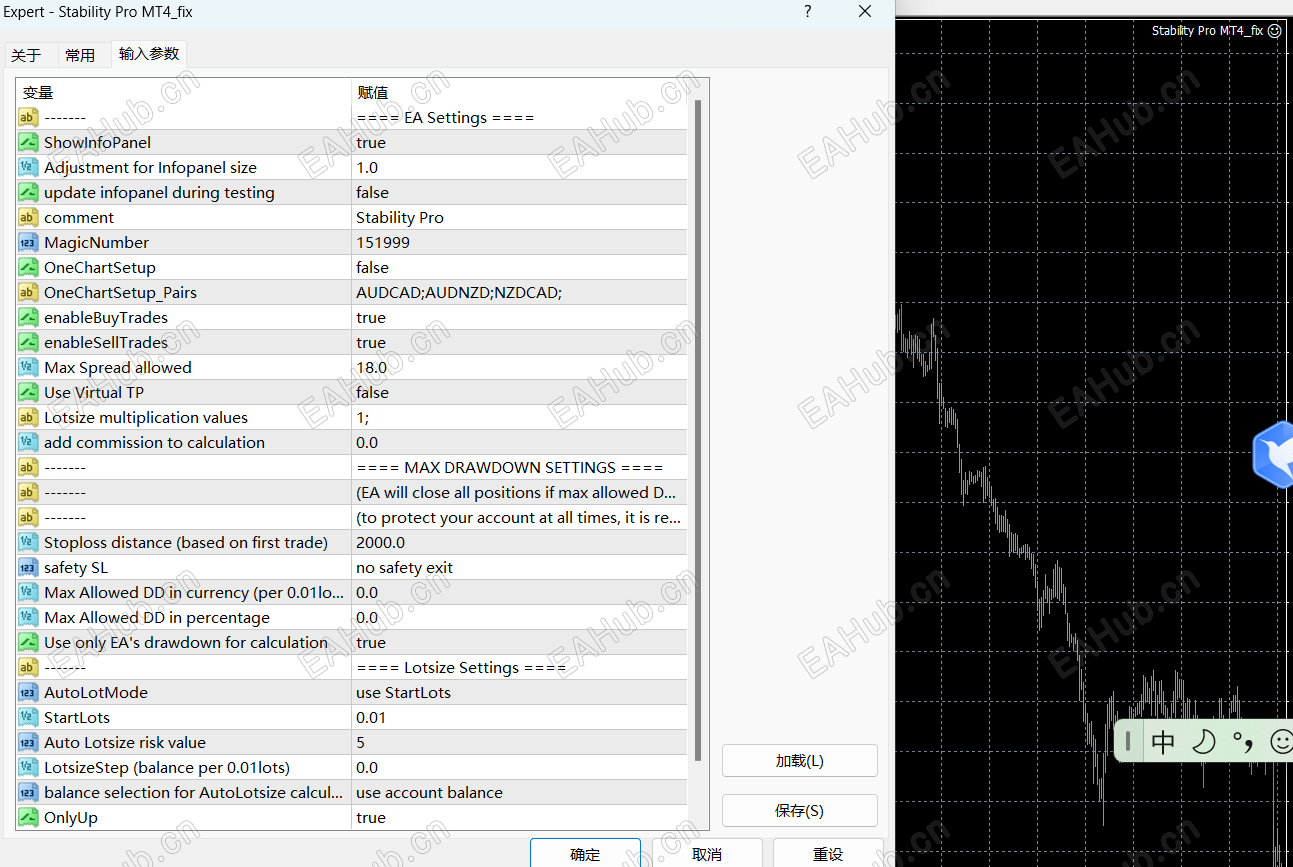Select the icon for update infopanel during testing

(x=28, y=192)
